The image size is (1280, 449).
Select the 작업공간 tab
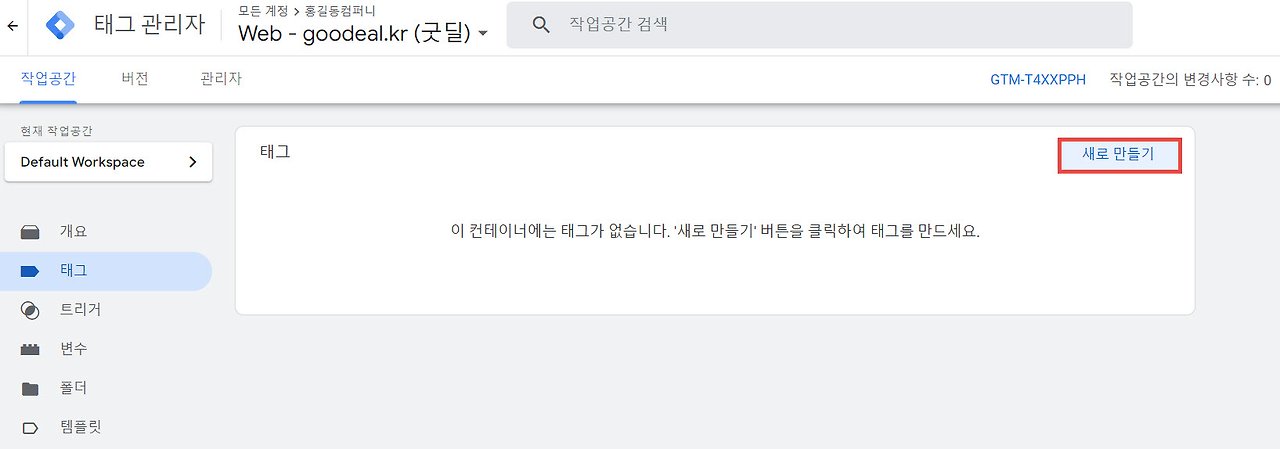pyautogui.click(x=48, y=78)
